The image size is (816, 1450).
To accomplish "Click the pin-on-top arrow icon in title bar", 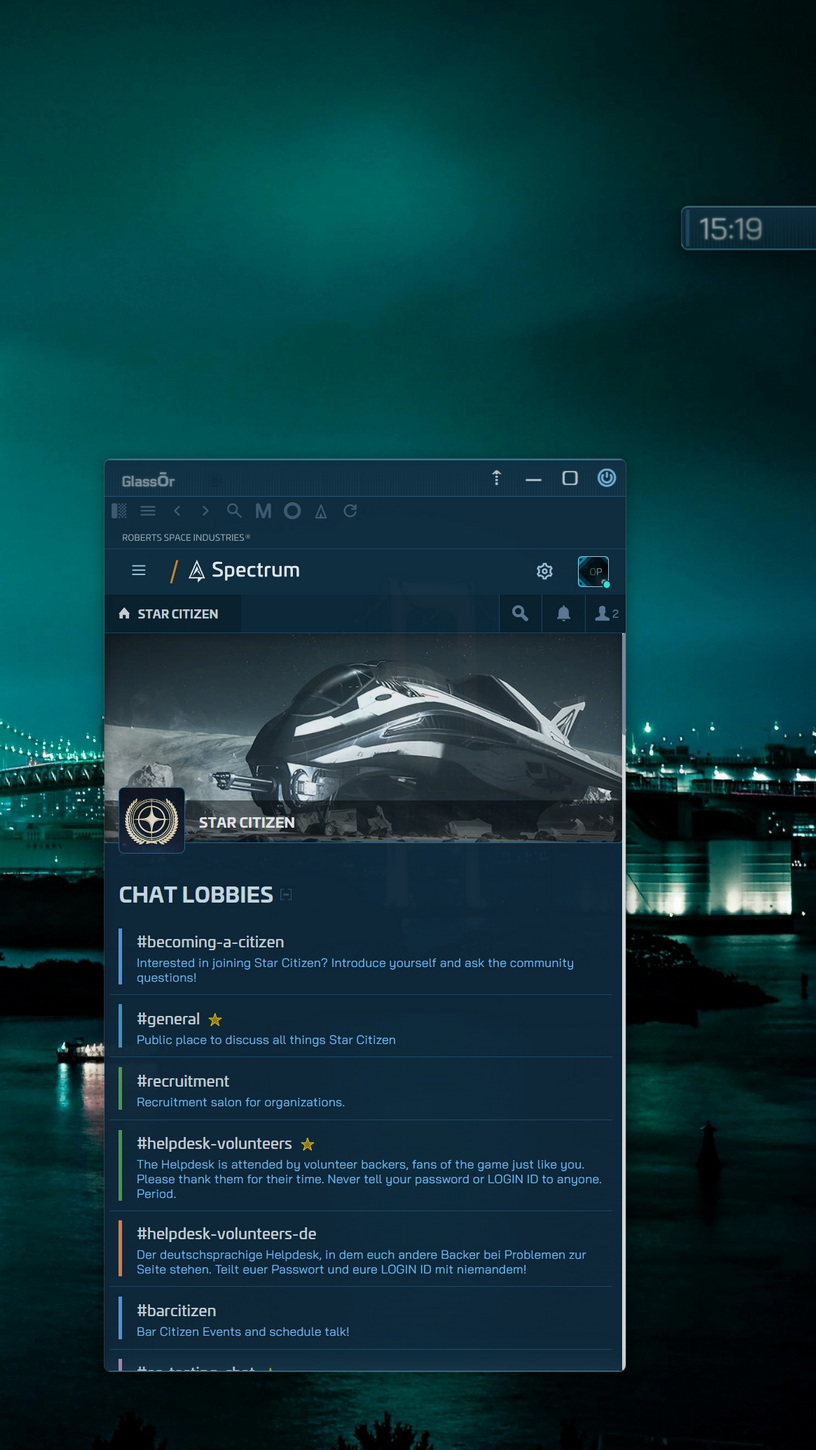I will pyautogui.click(x=496, y=478).
